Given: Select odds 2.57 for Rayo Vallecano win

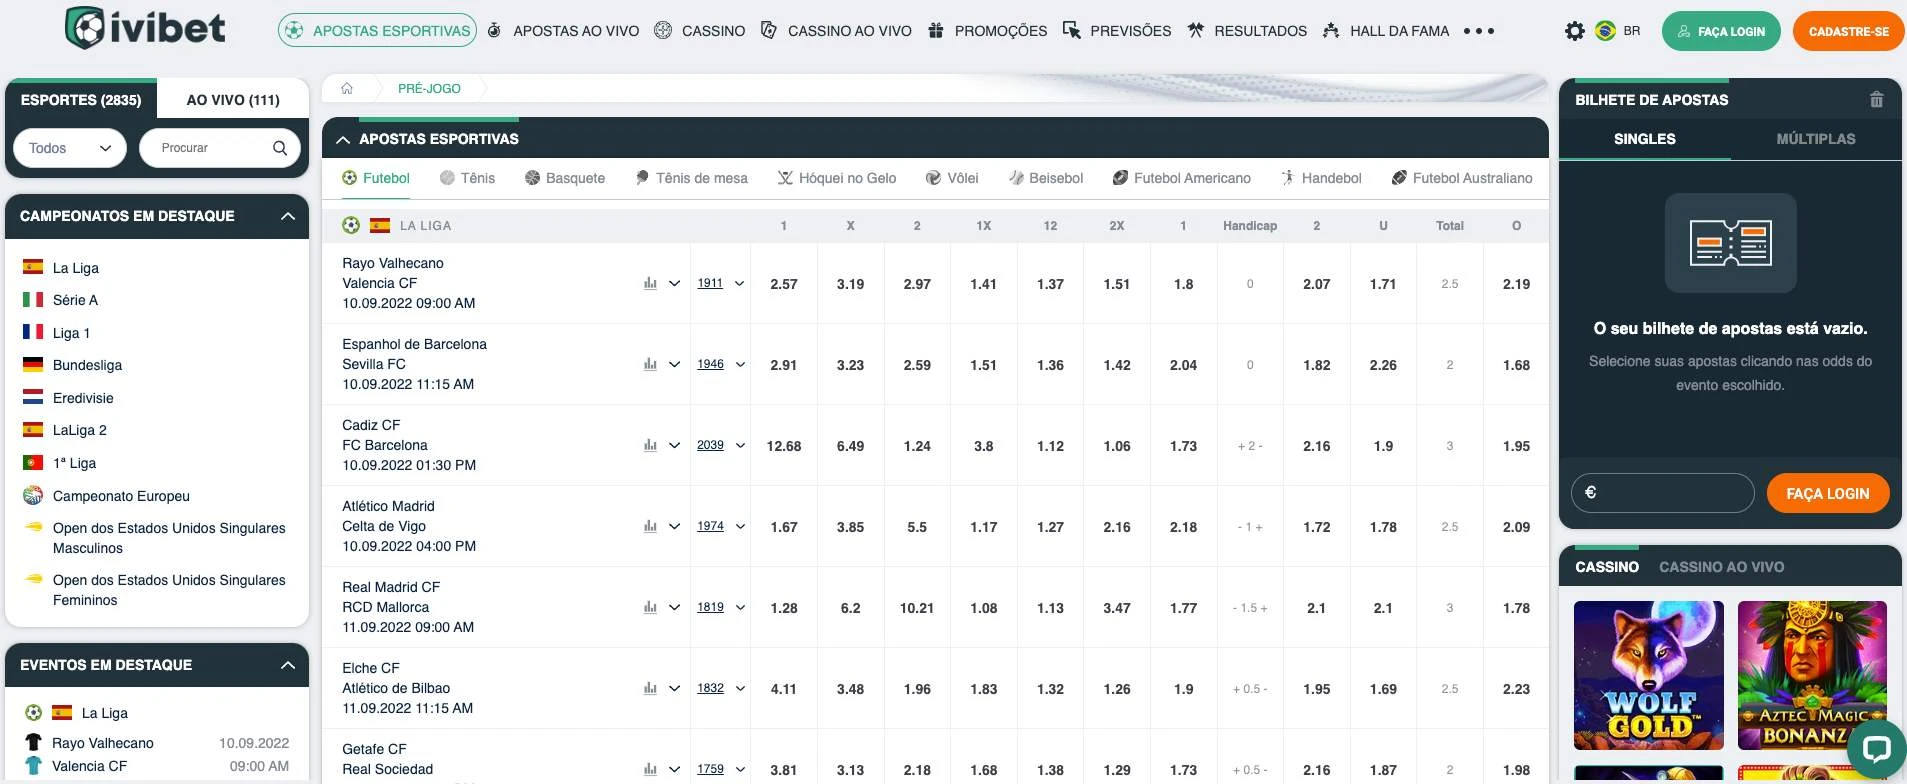Looking at the screenshot, I should 784,284.
